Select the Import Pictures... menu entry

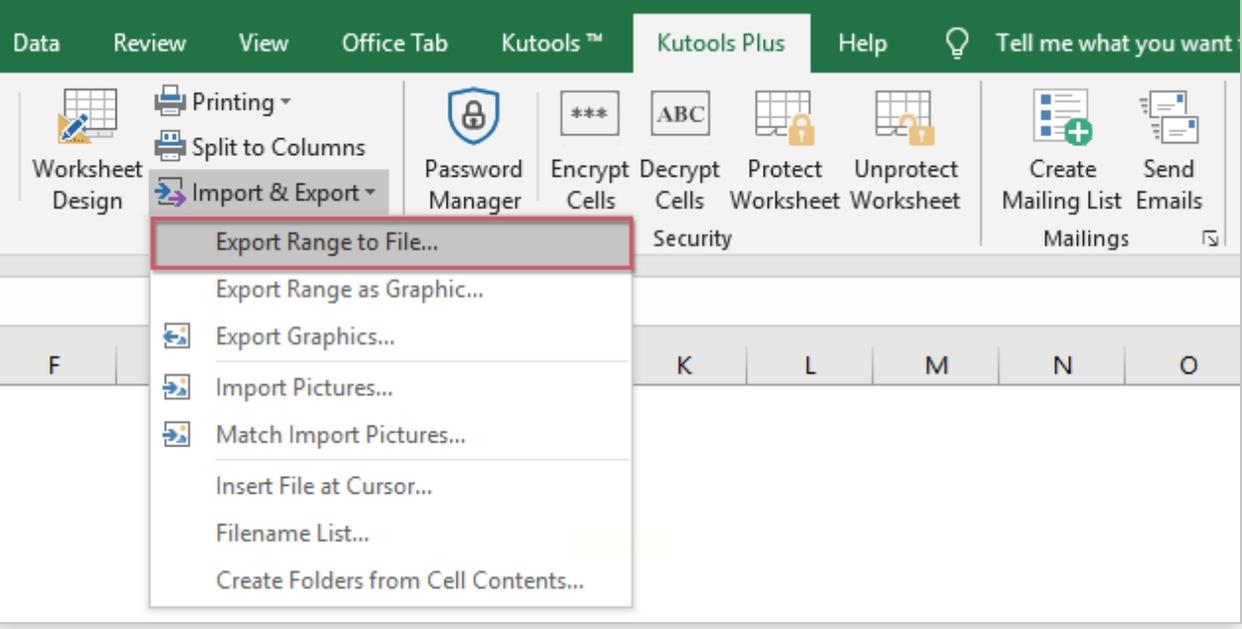[391, 389]
